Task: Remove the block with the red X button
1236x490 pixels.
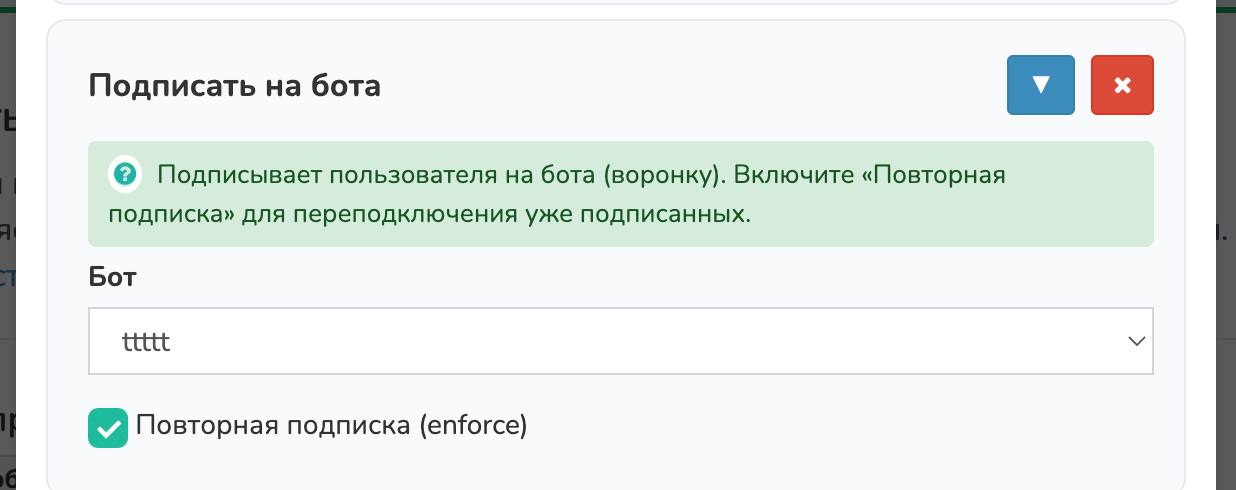Action: [1122, 85]
